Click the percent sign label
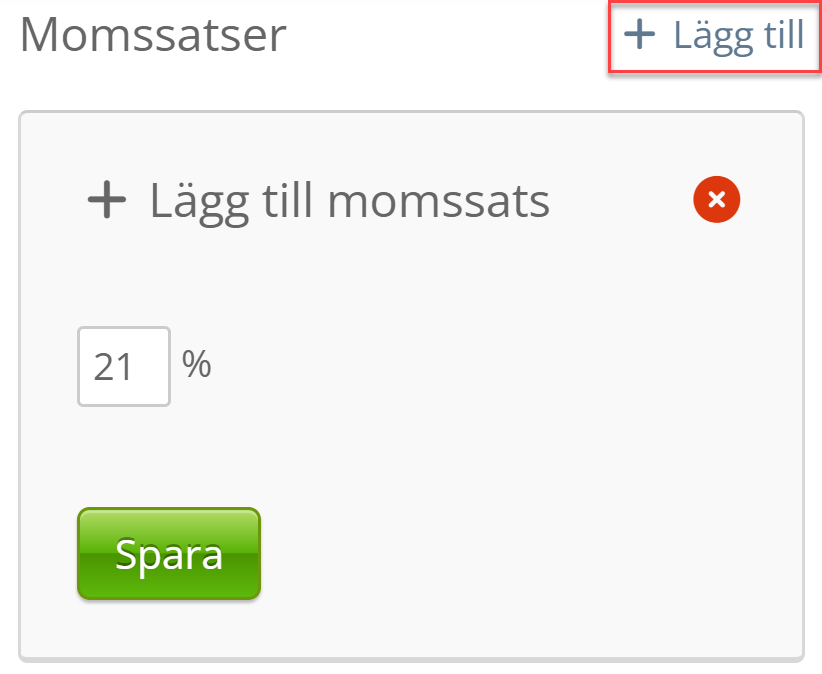This screenshot has width=822, height=674. coord(197,364)
